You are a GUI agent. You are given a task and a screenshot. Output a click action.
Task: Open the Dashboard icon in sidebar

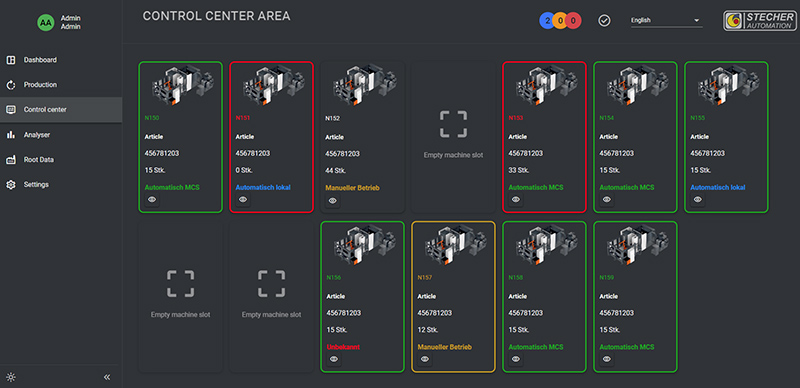point(11,60)
